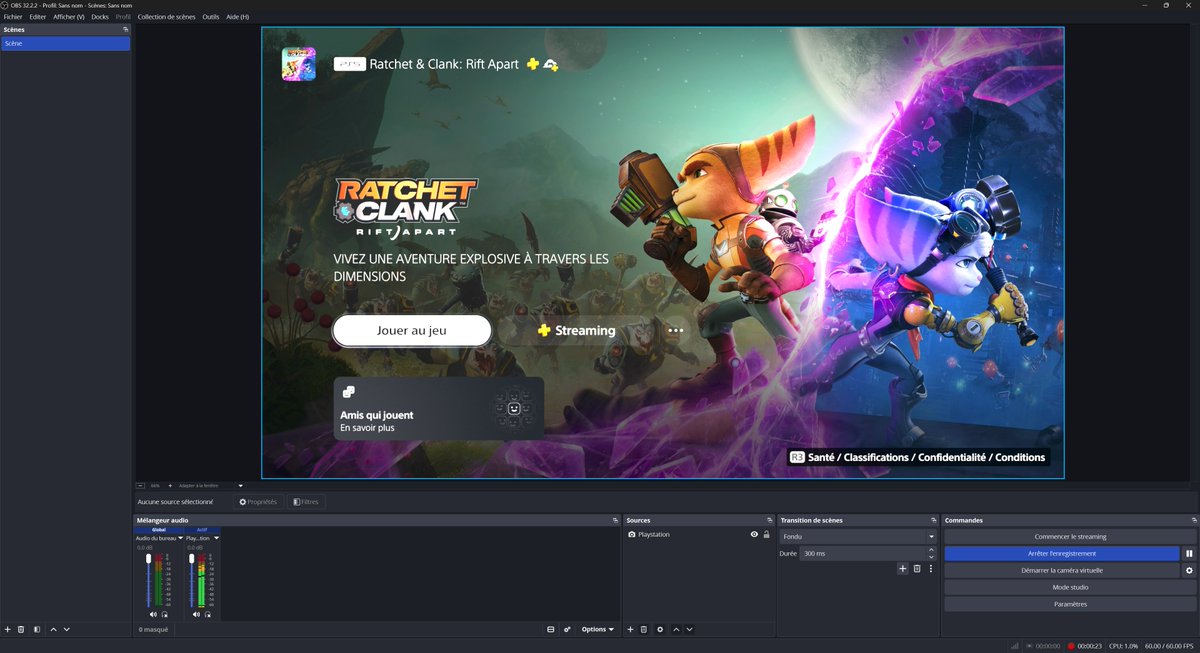Zoom in the preview with the plus icon
The image size is (1200, 653).
pyautogui.click(x=170, y=485)
